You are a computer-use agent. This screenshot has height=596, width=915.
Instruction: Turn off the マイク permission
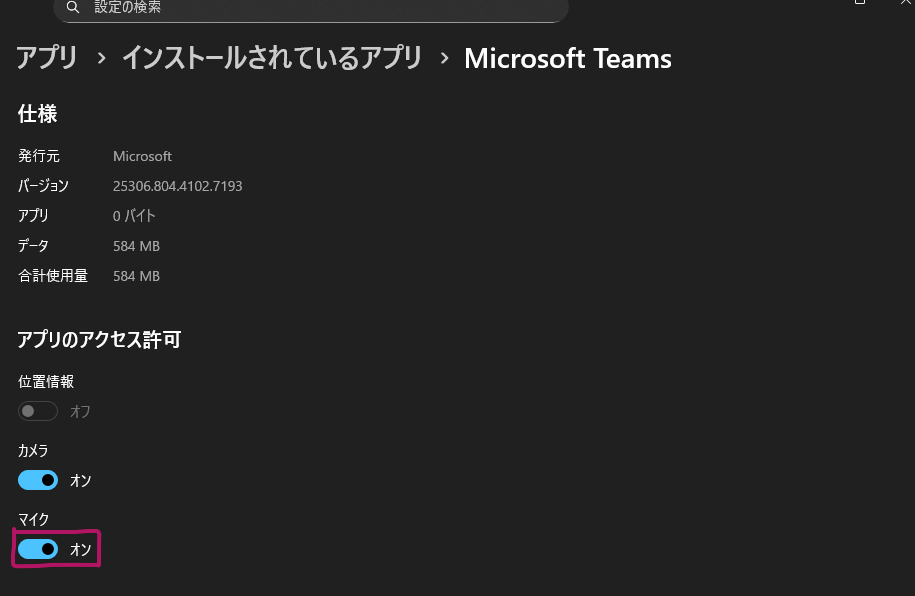pos(37,548)
